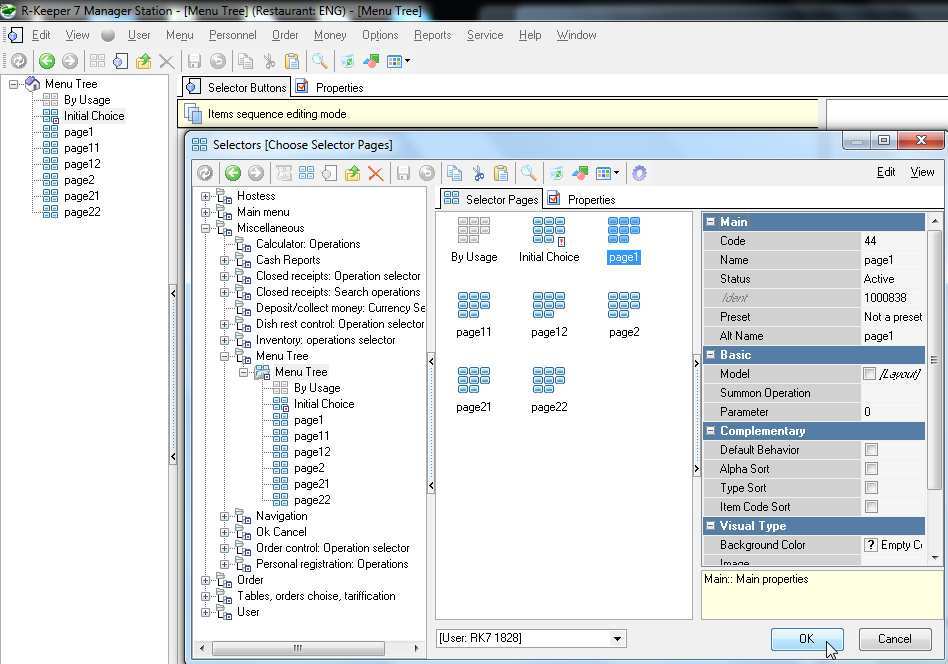Select the By Usage selector page icon
Viewport: 948px width, 664px height.
[x=474, y=230]
